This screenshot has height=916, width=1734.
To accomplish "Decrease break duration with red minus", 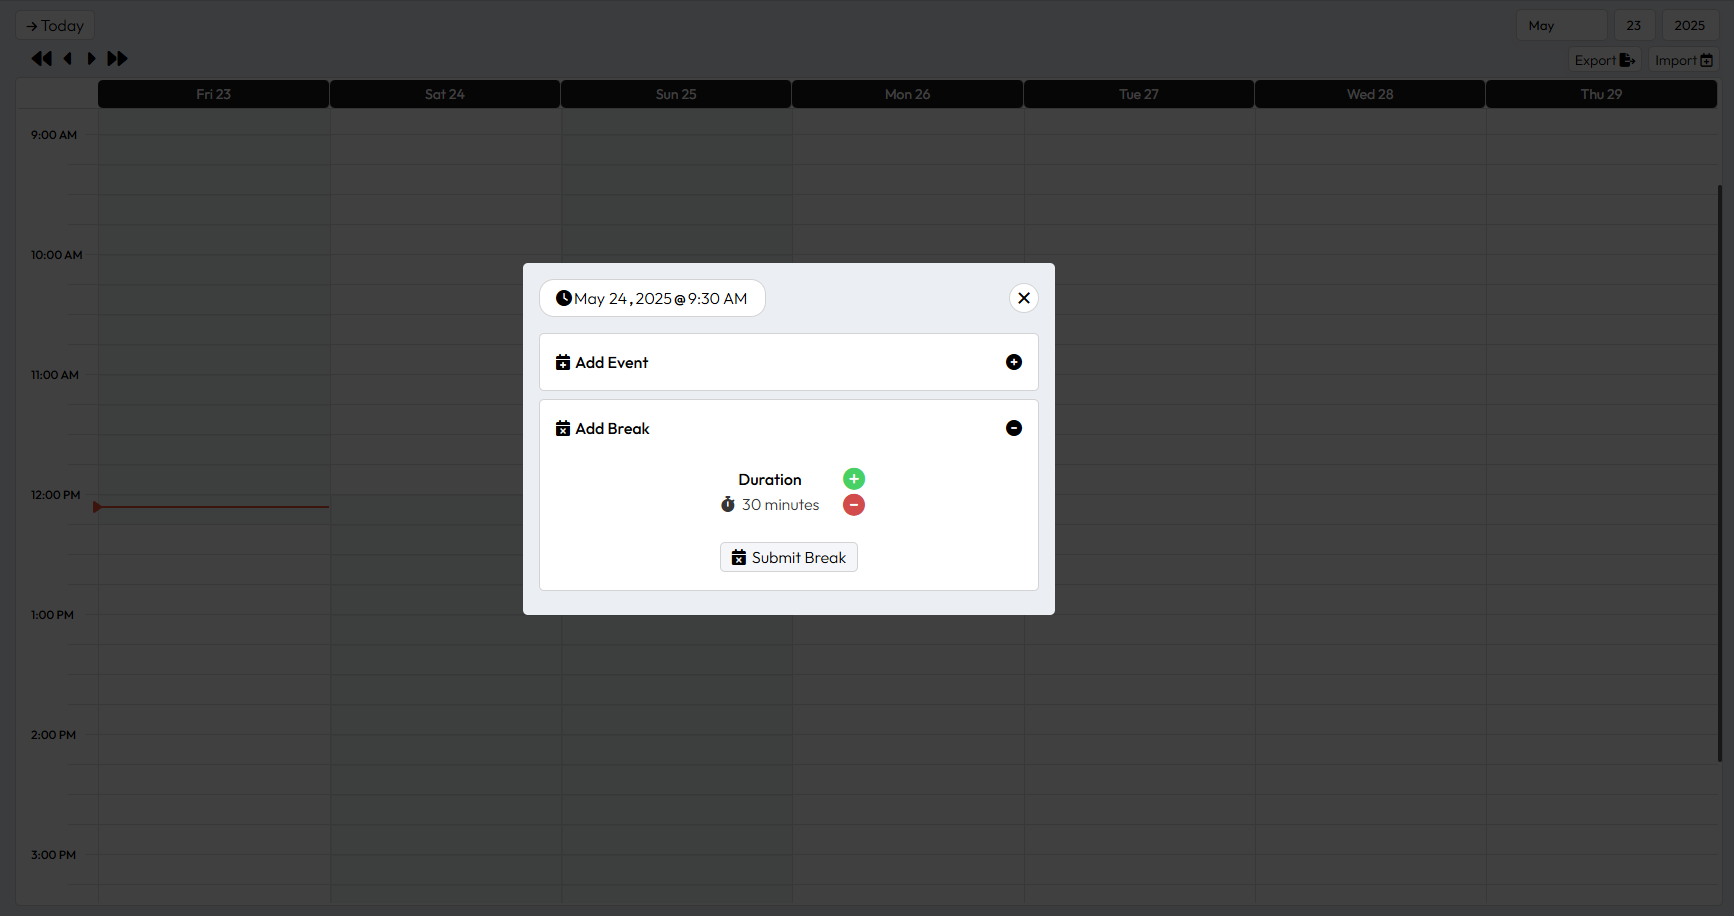I will (x=853, y=505).
